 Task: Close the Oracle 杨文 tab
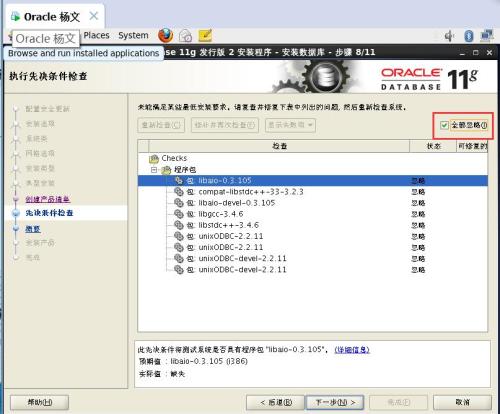point(94,16)
